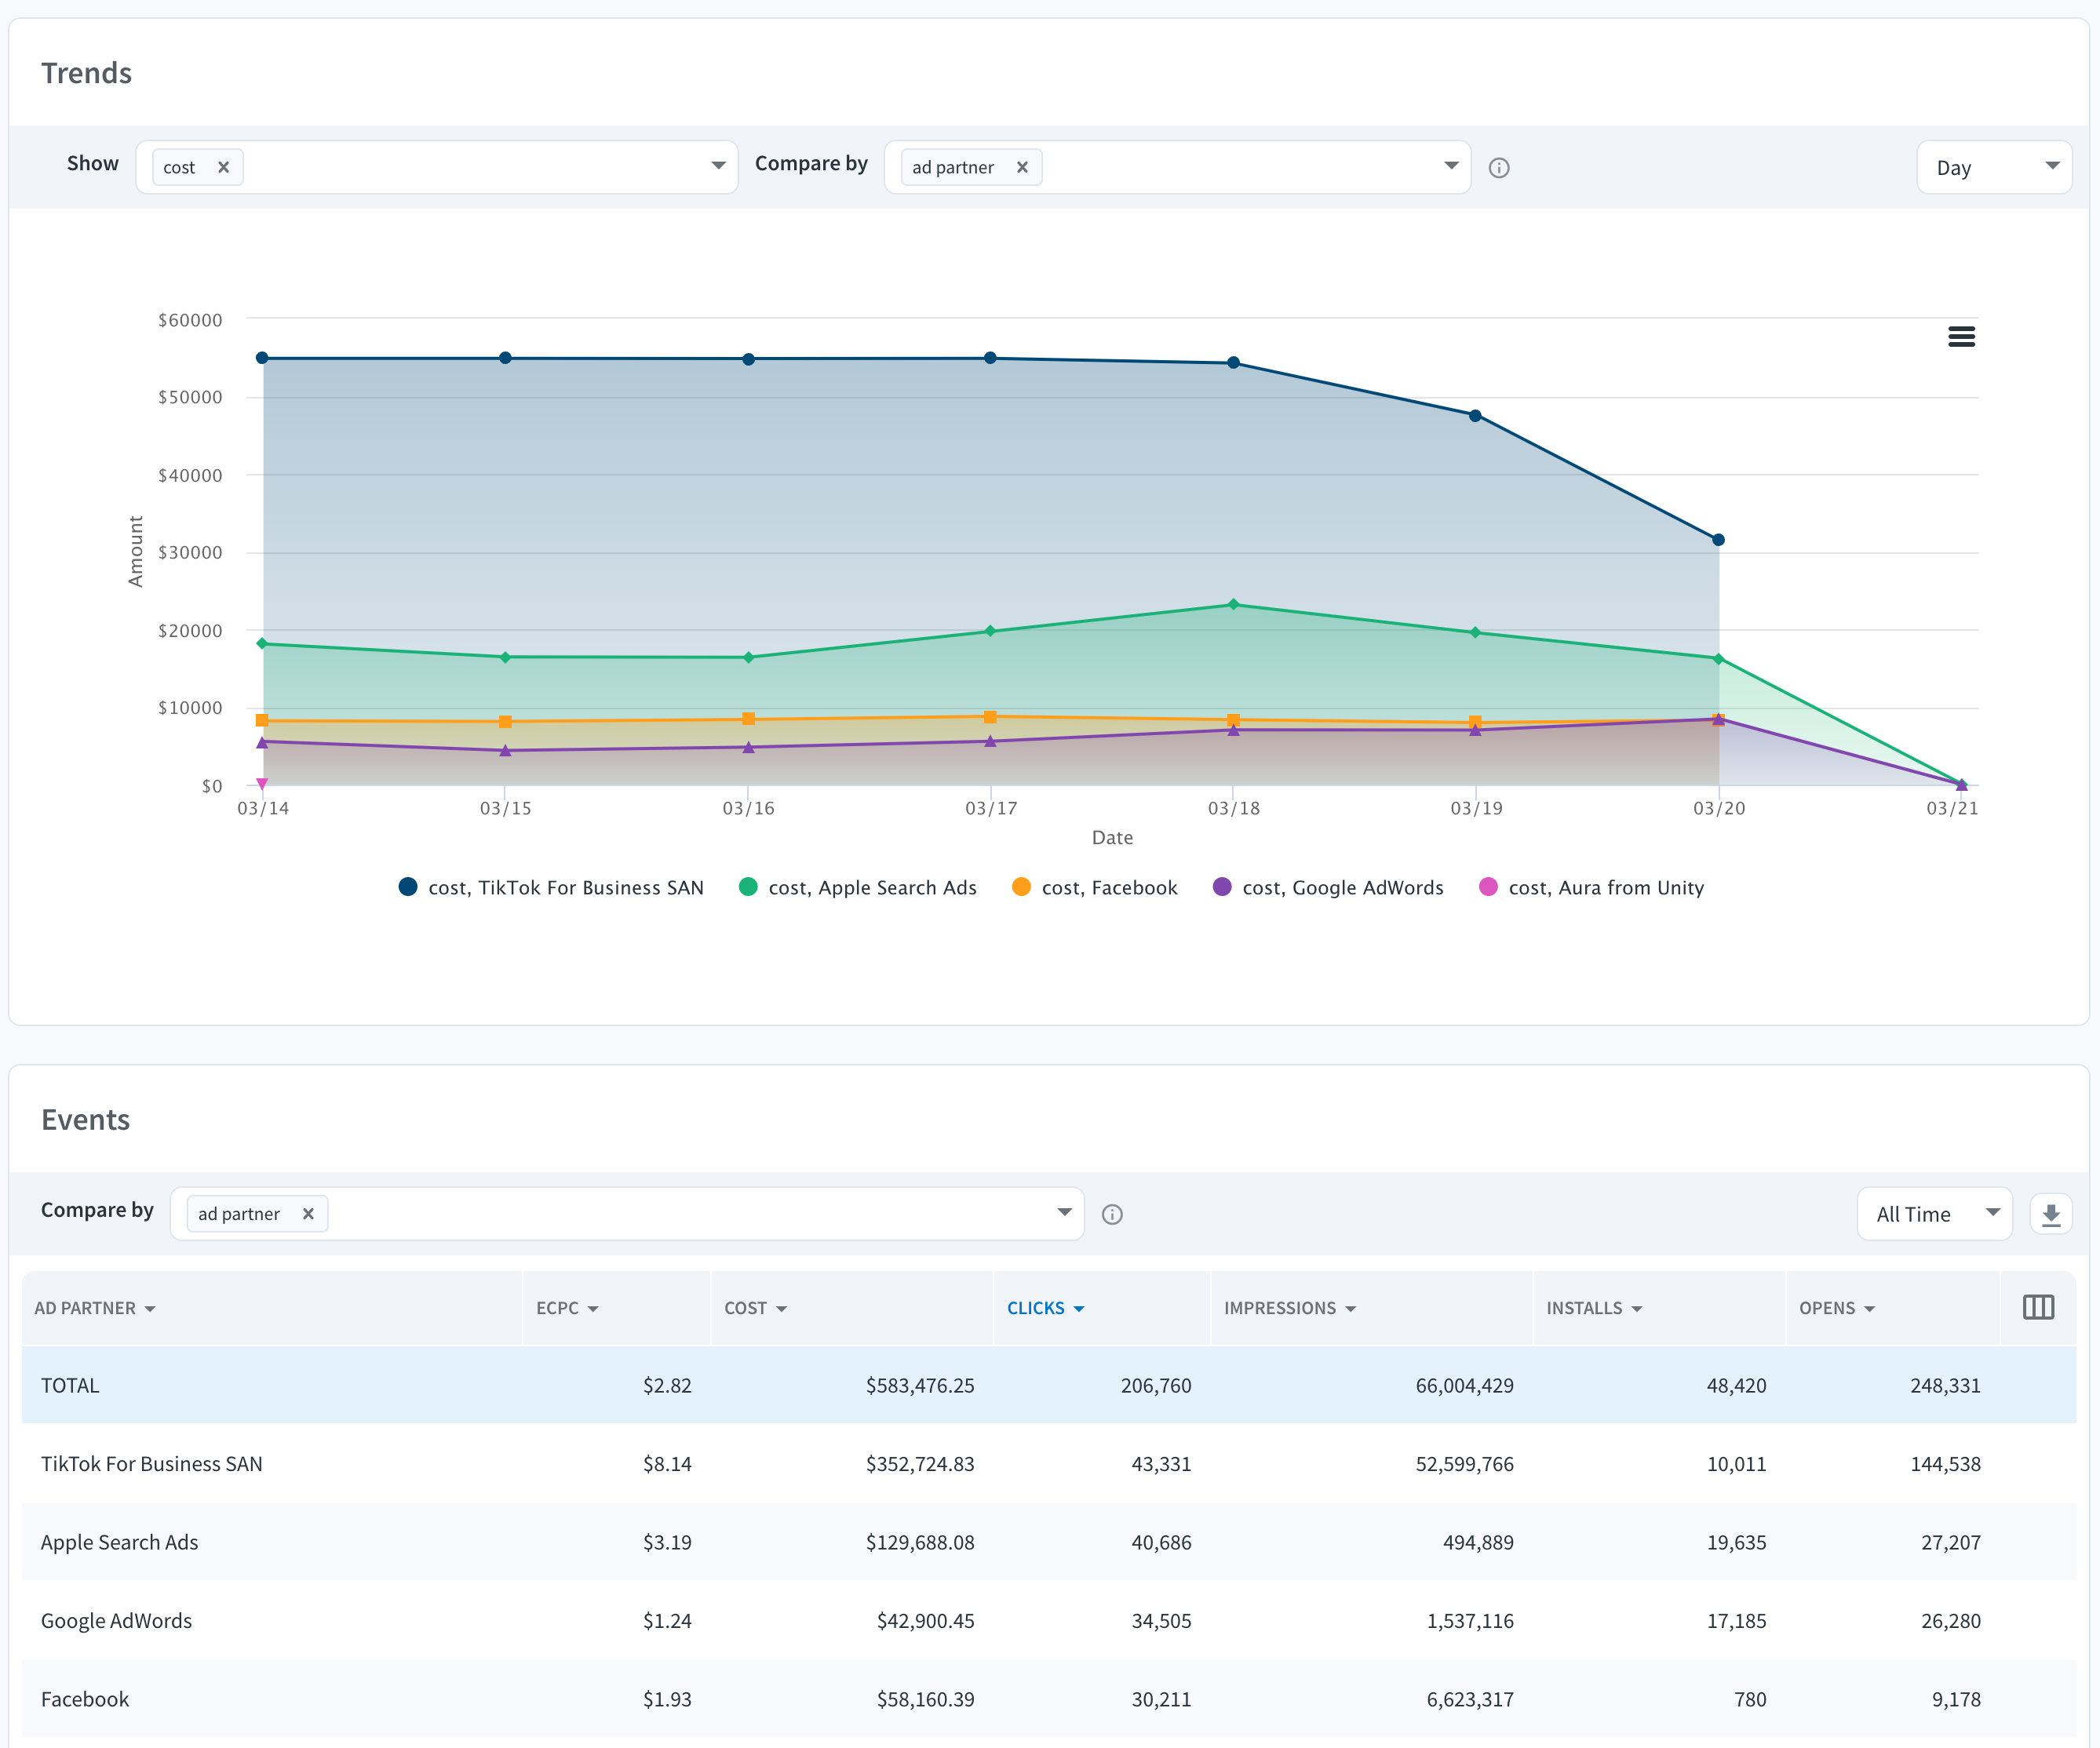Toggle Facebook cost legend series
This screenshot has height=1748, width=2100.
(1095, 887)
